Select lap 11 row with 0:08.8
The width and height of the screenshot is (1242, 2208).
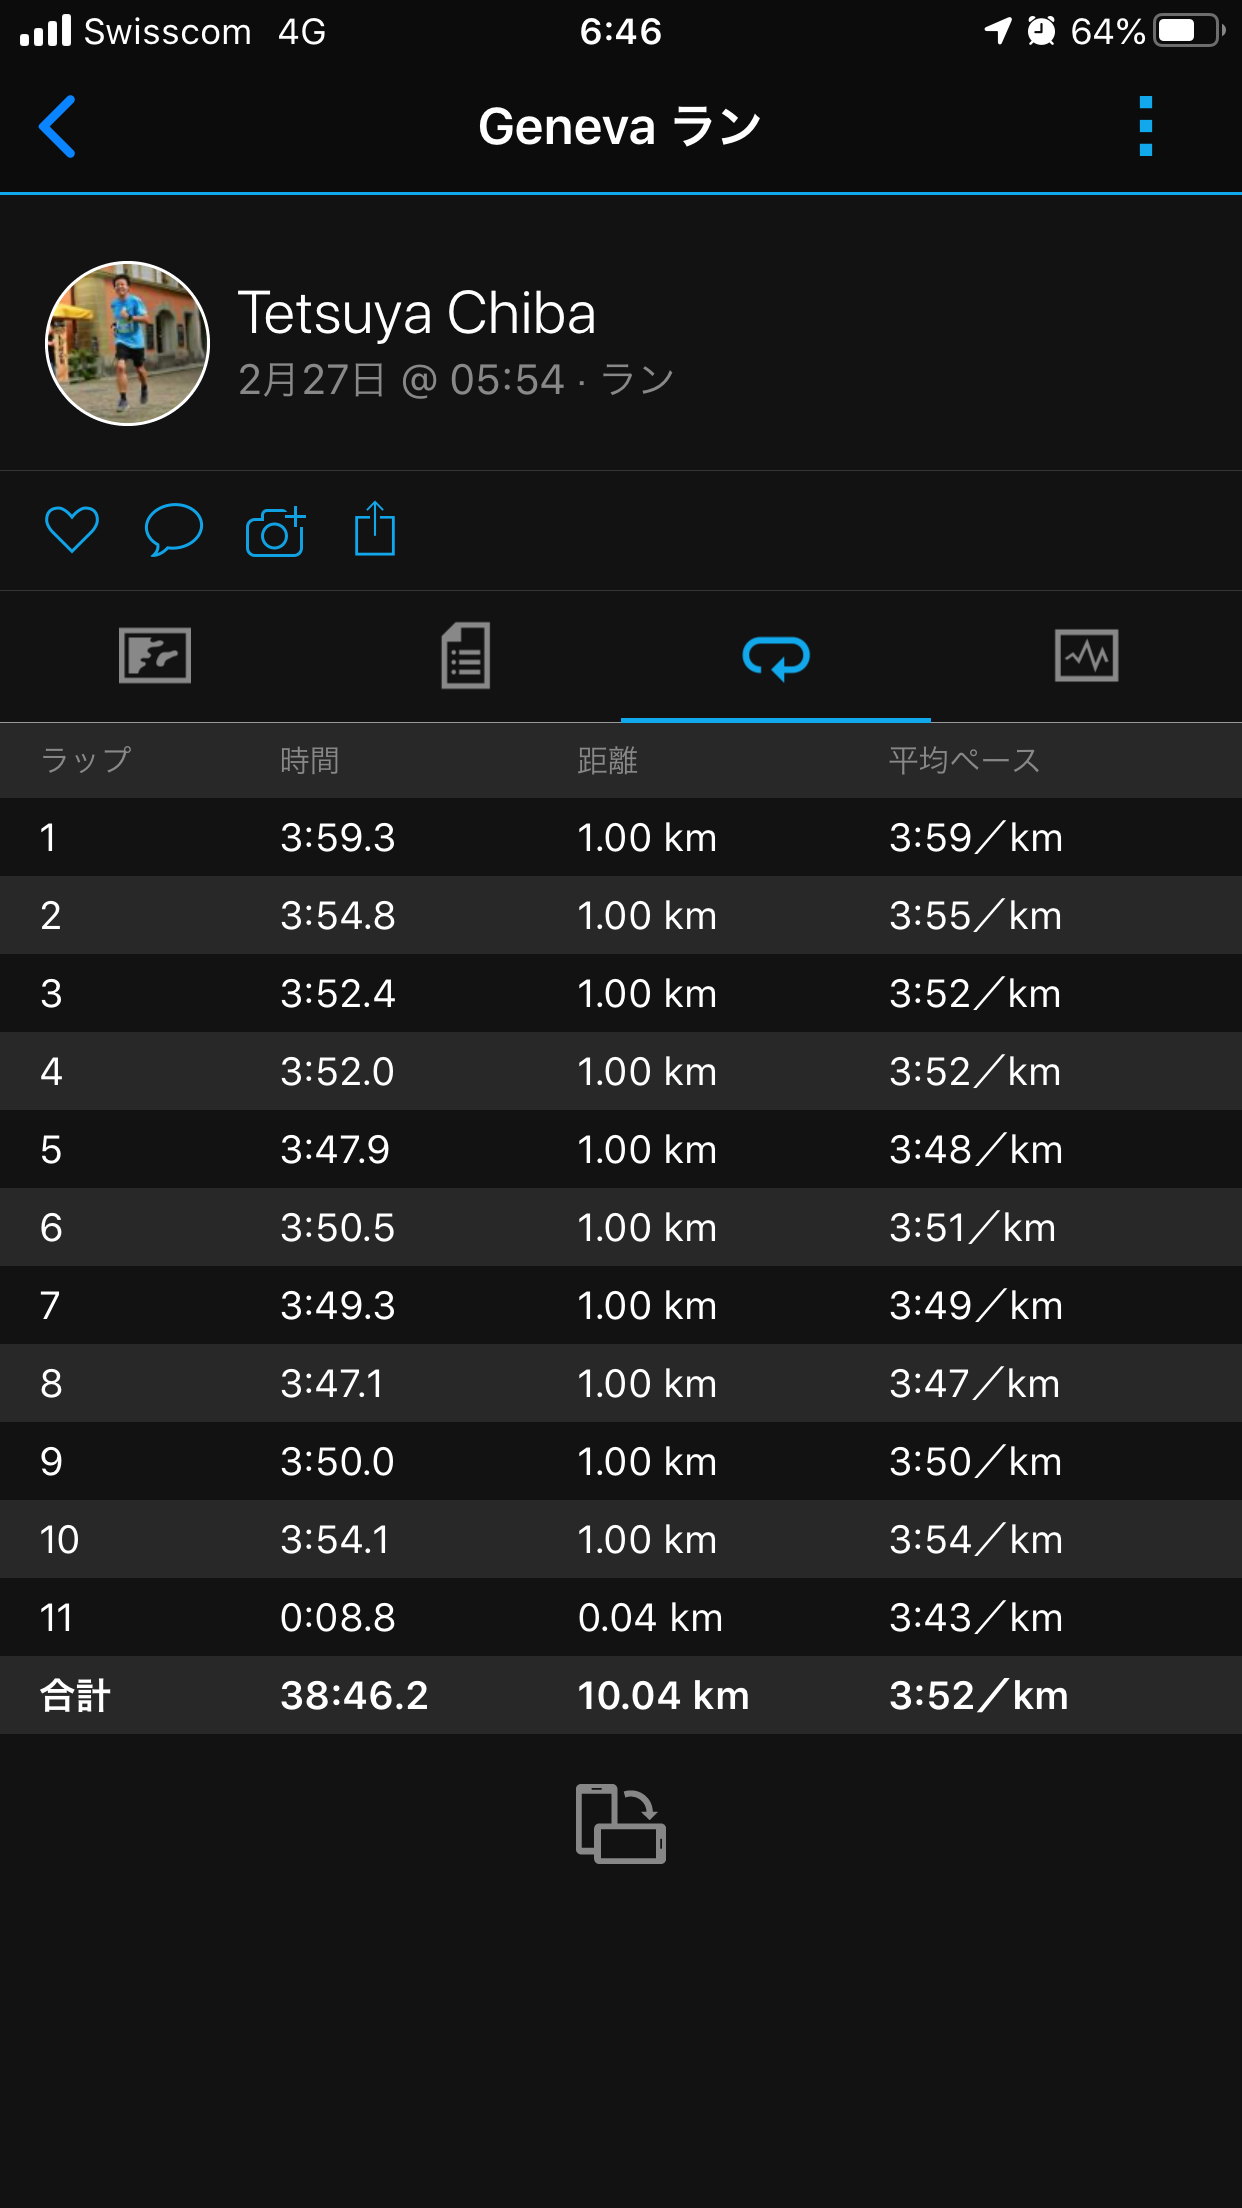click(621, 1617)
